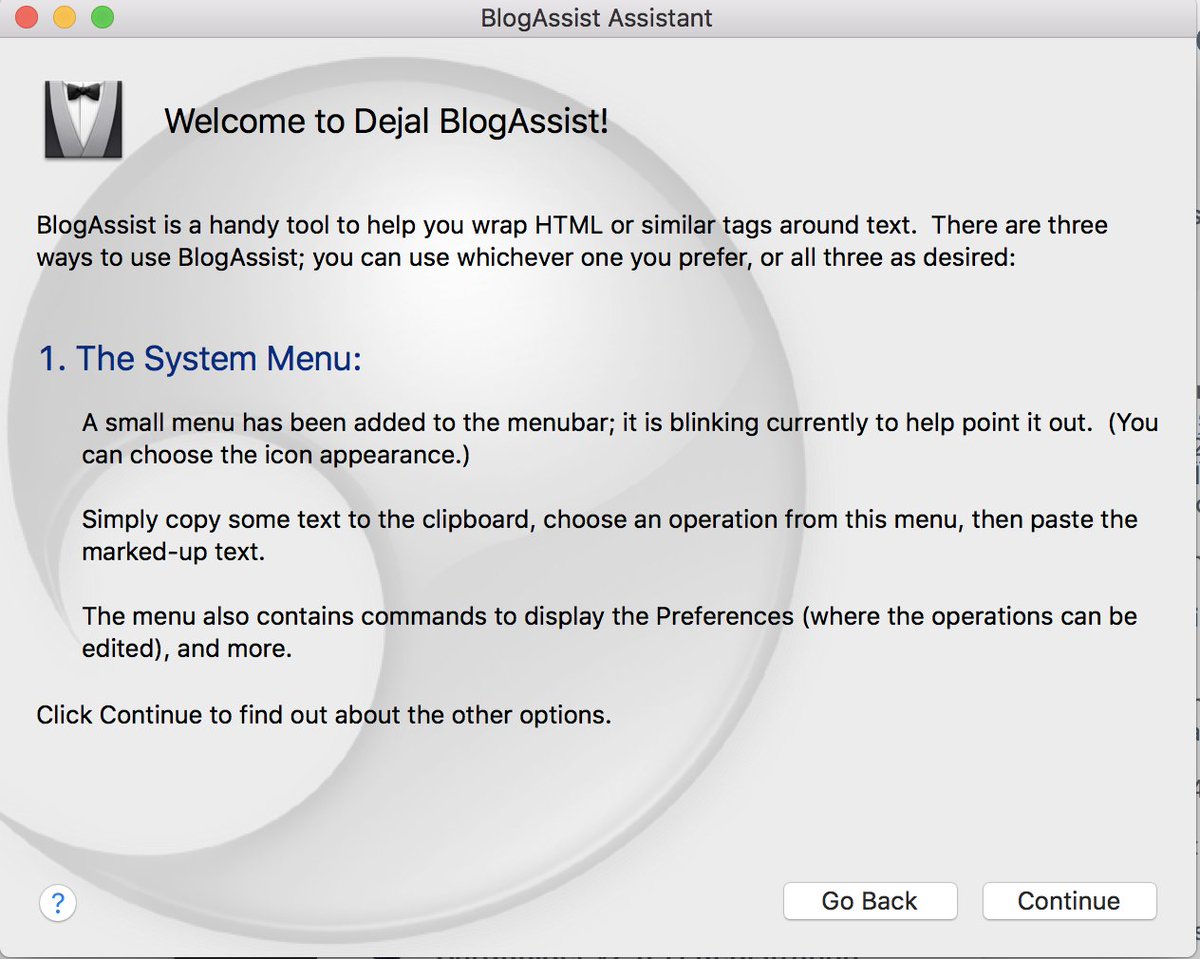Click the paragraph starting 'A small menu has been added'

[620, 438]
